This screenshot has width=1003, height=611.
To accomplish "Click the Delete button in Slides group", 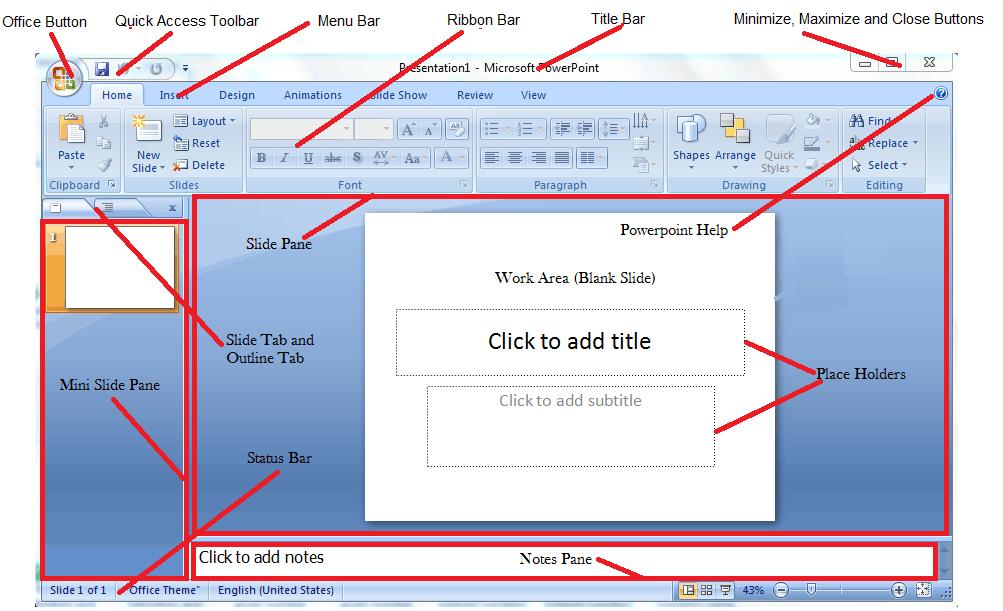I will [x=199, y=165].
